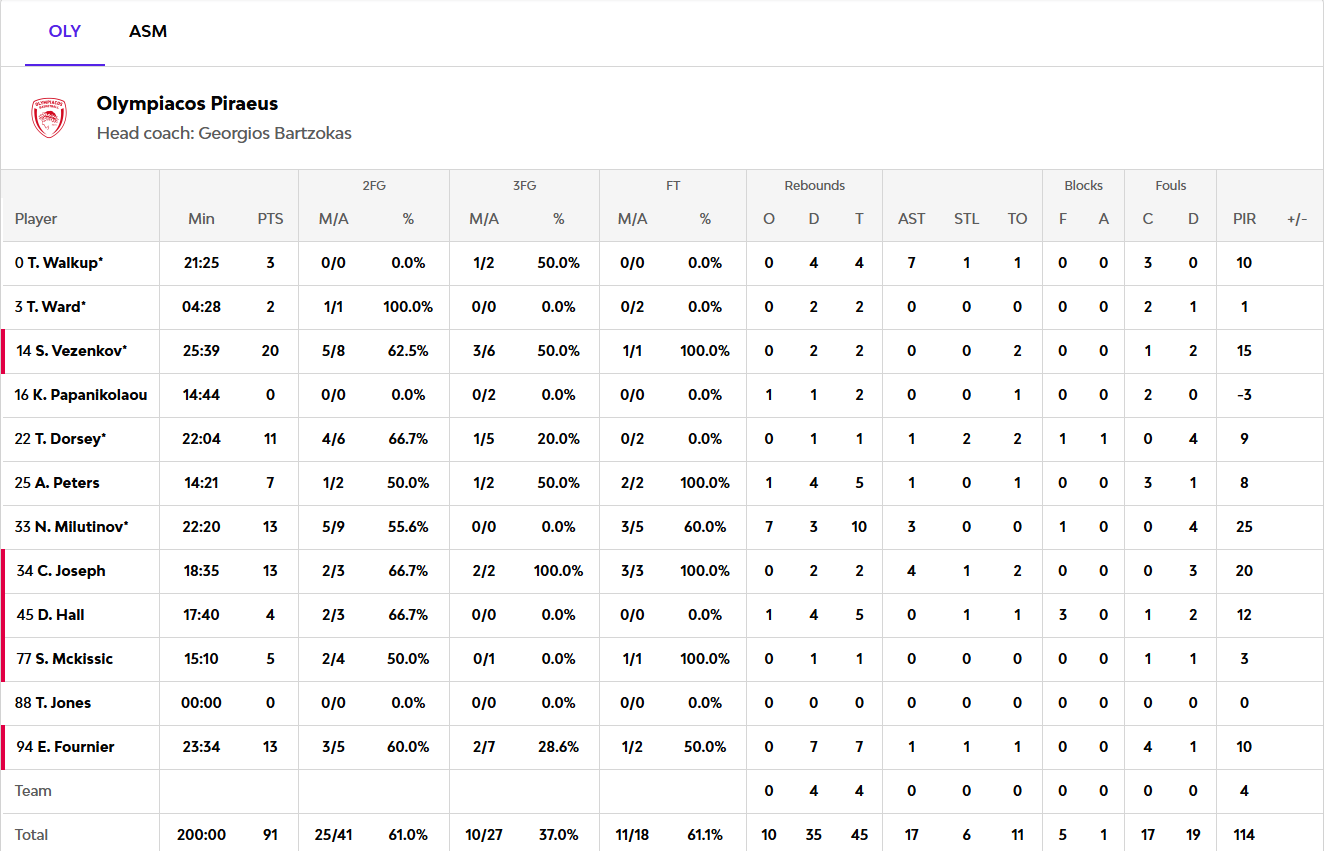Click the Min column header

[201, 219]
